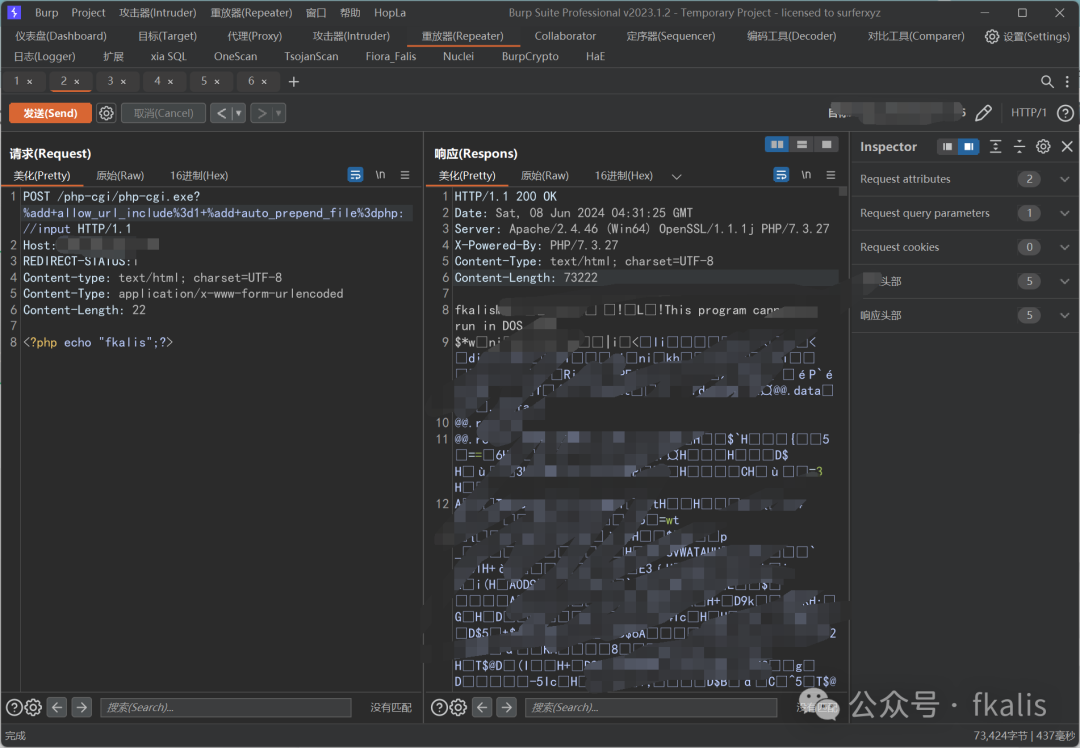Open history forward dropdown arrow

click(x=278, y=113)
